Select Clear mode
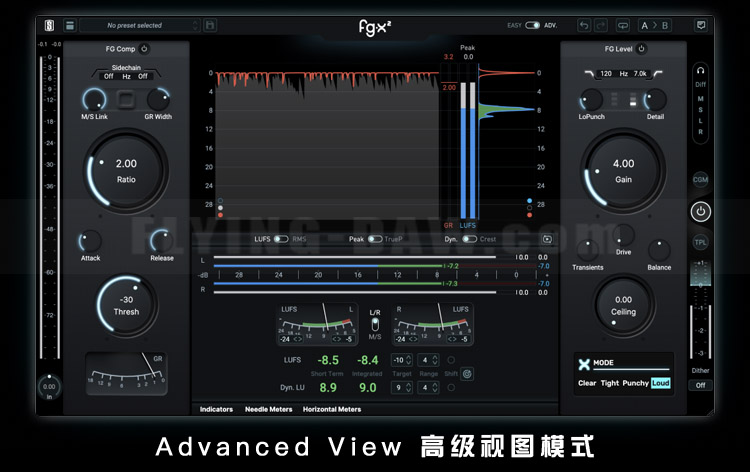The height and width of the screenshot is (472, 750). [587, 383]
